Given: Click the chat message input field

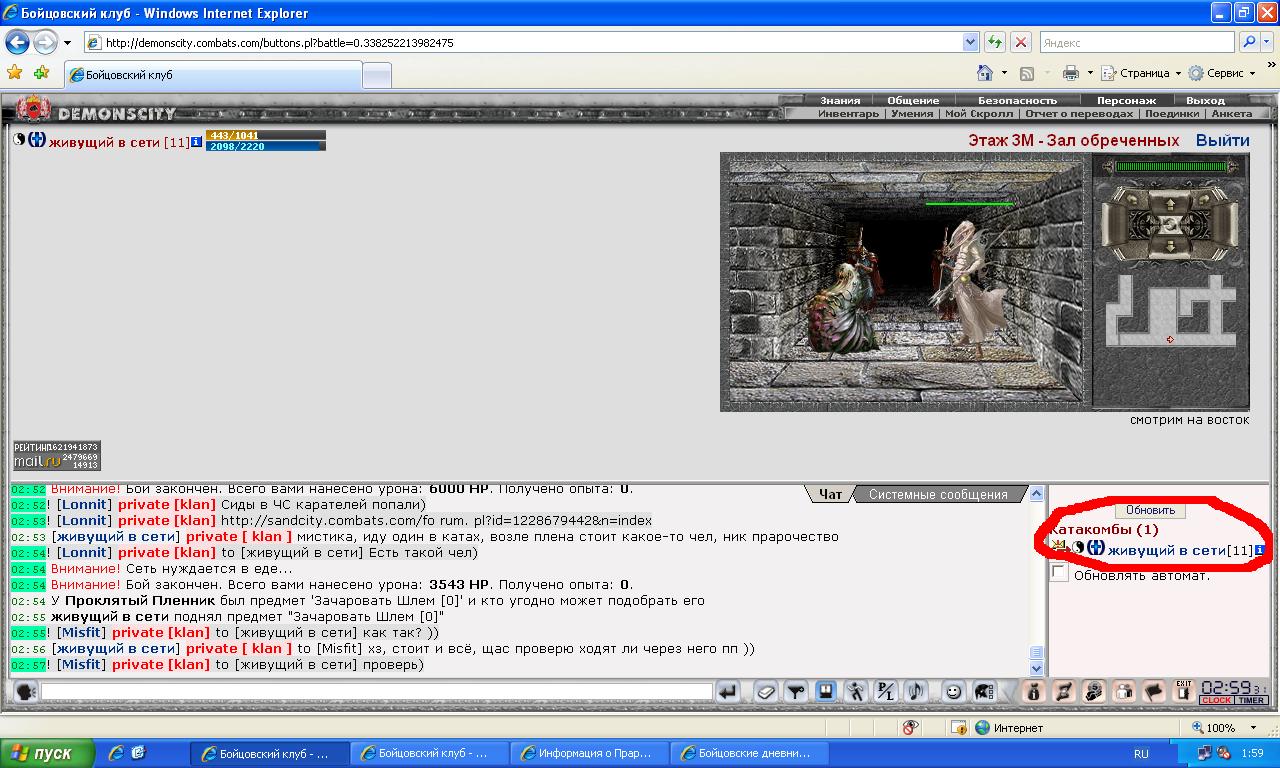Looking at the screenshot, I should click(376, 691).
